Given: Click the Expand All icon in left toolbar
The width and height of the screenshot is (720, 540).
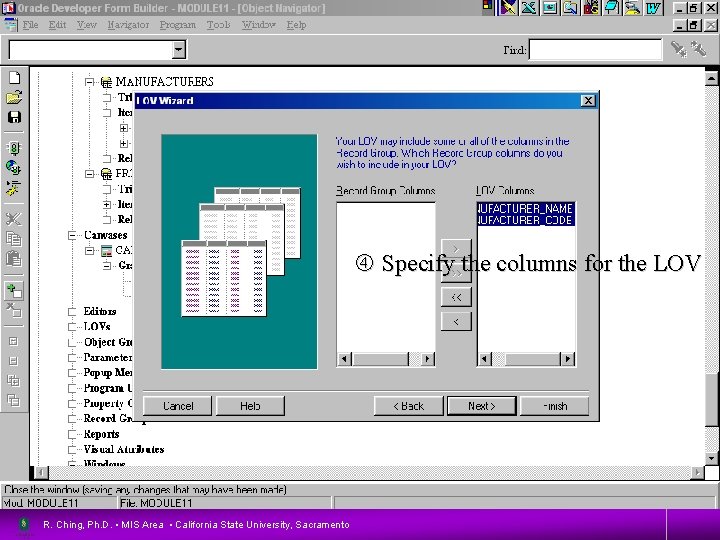Looking at the screenshot, I should pyautogui.click(x=14, y=380).
